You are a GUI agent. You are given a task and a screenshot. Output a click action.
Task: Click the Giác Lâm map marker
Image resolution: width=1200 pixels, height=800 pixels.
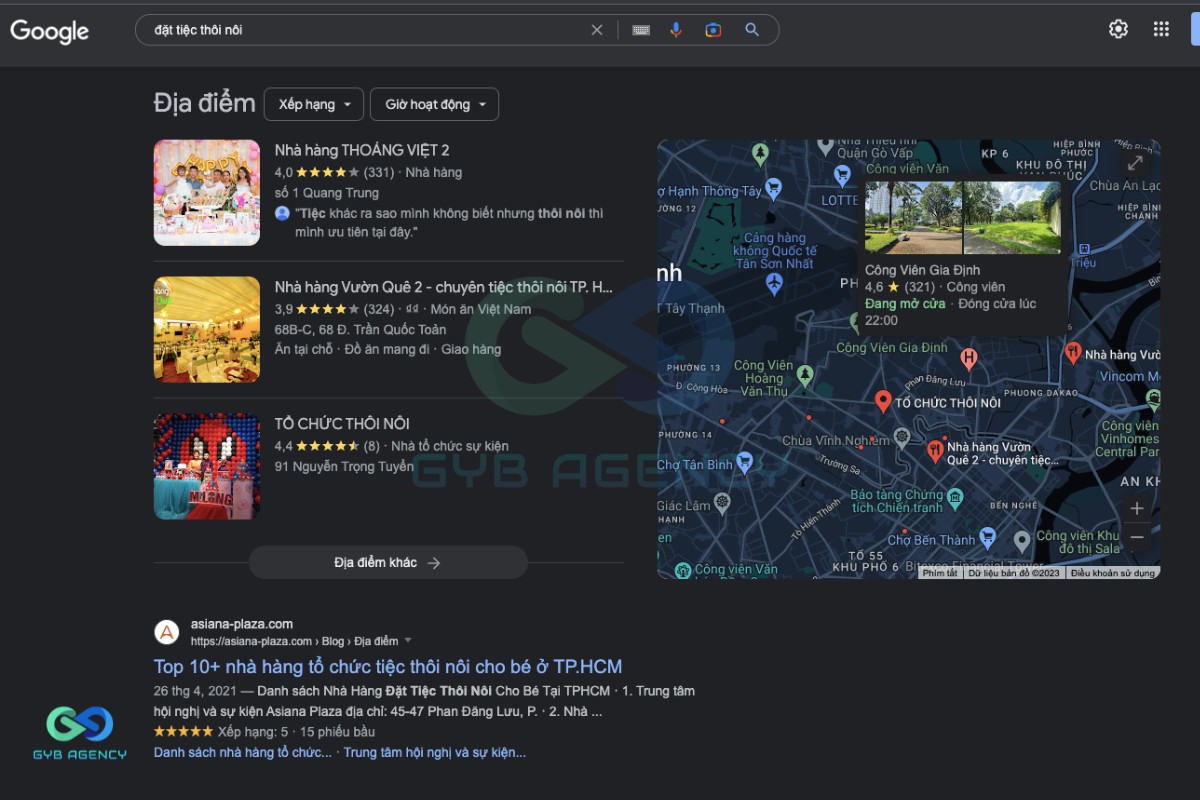coord(722,503)
